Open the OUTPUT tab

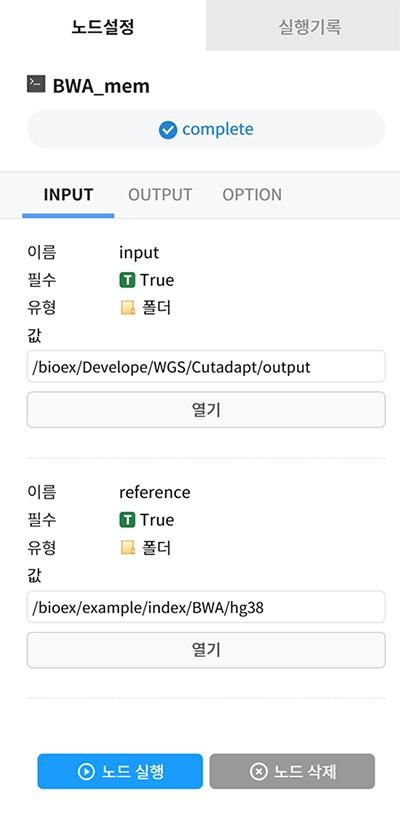click(160, 195)
